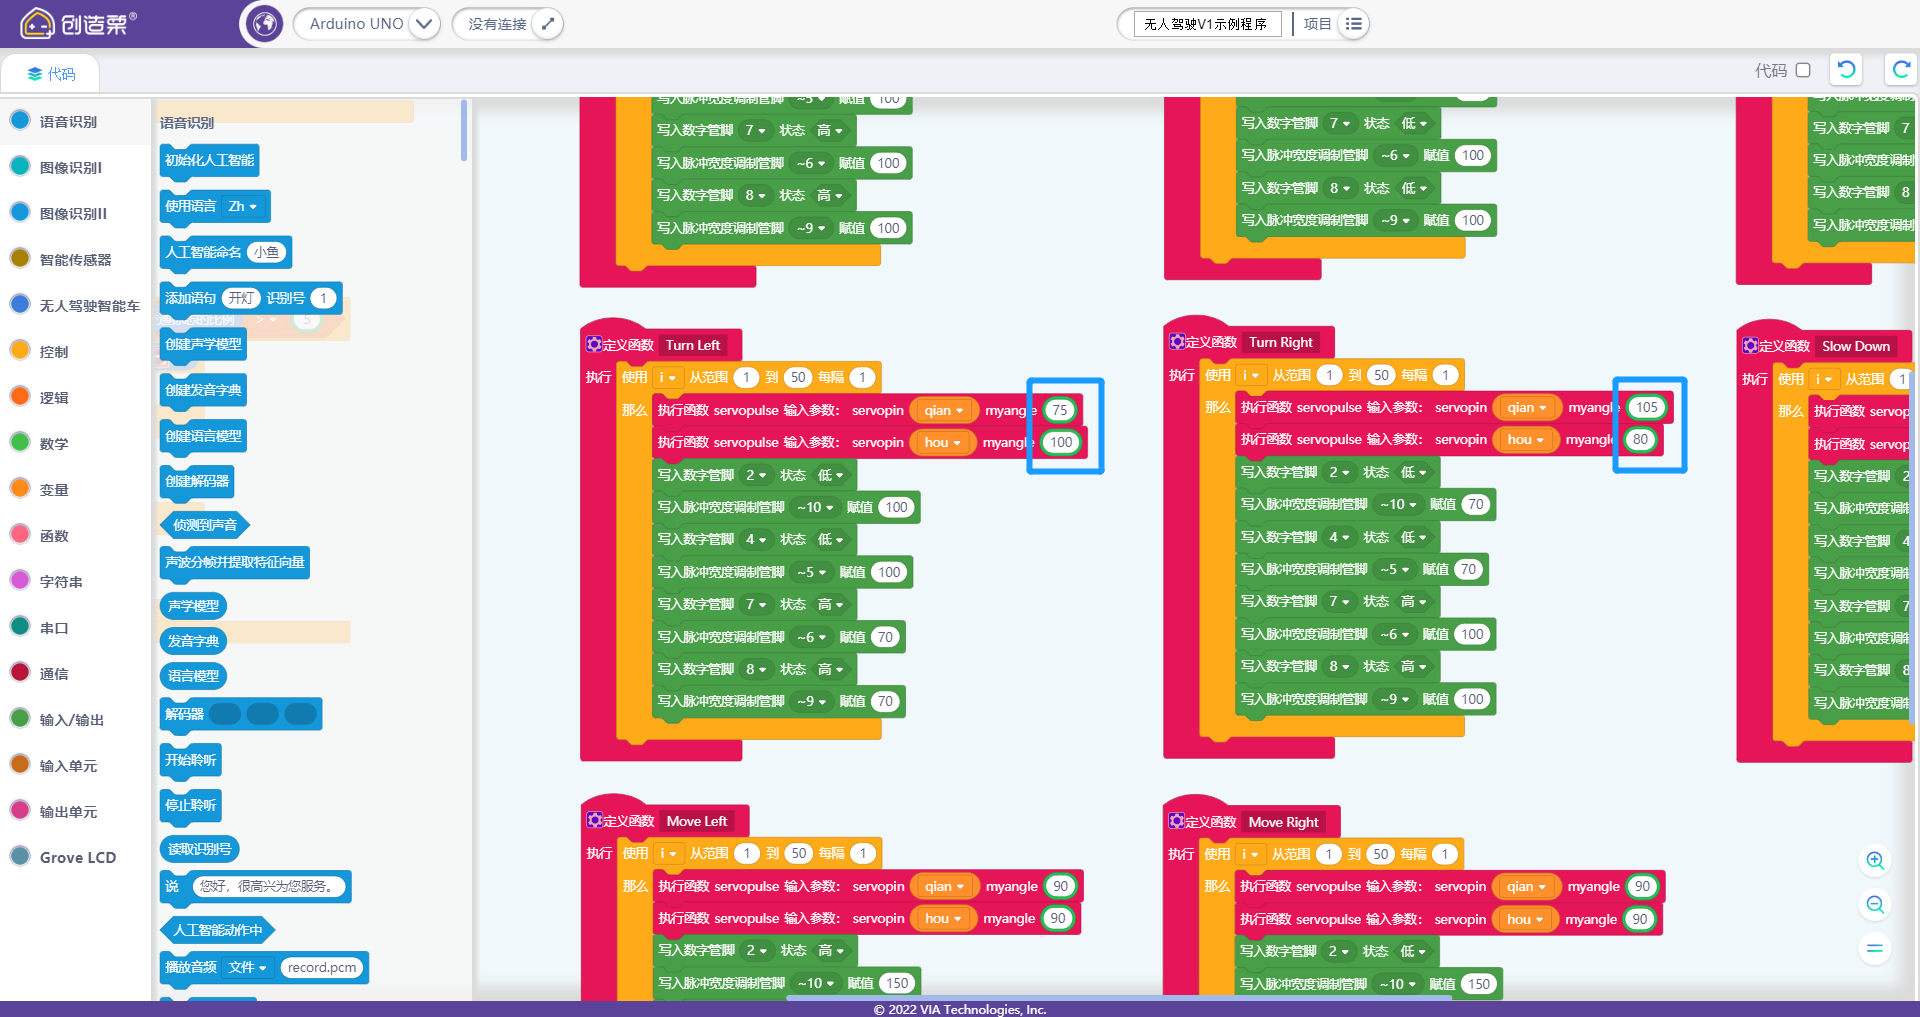Click the undo arrow icon
The width and height of the screenshot is (1920, 1017).
click(x=1846, y=69)
